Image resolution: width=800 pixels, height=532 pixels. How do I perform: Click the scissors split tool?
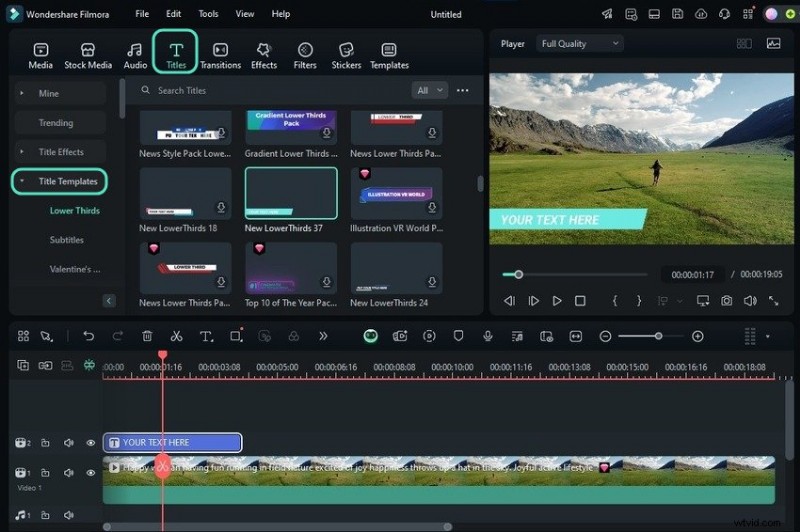[176, 337]
